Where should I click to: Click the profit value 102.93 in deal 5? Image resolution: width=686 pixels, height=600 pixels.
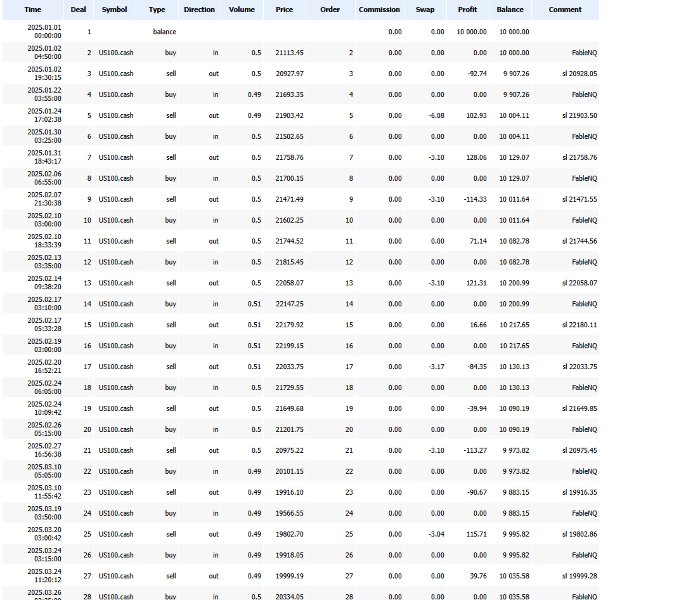coord(476,116)
